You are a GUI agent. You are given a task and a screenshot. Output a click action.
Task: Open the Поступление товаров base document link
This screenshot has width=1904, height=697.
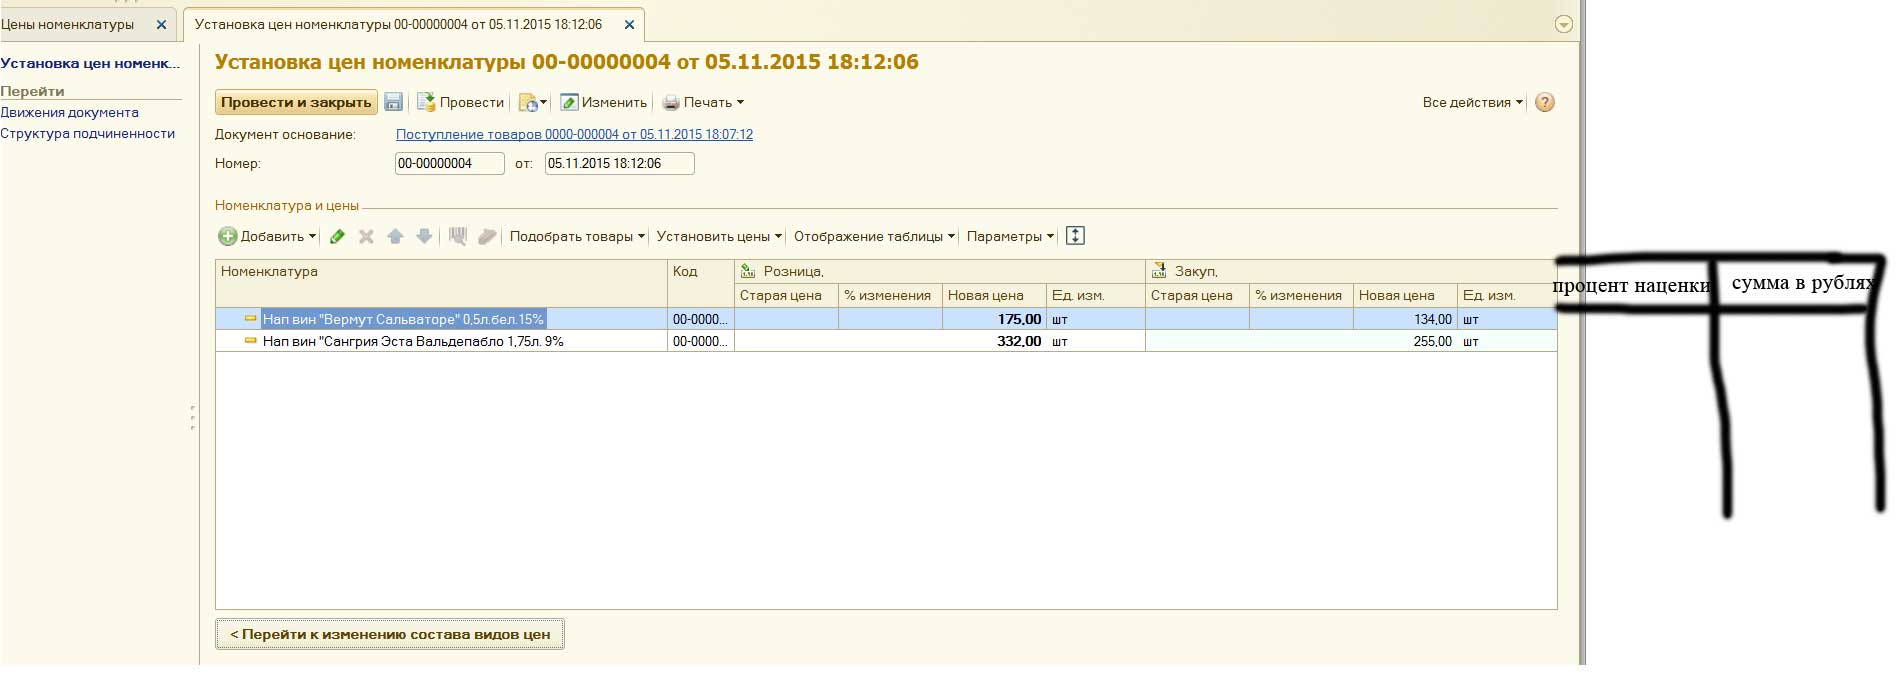click(x=574, y=134)
